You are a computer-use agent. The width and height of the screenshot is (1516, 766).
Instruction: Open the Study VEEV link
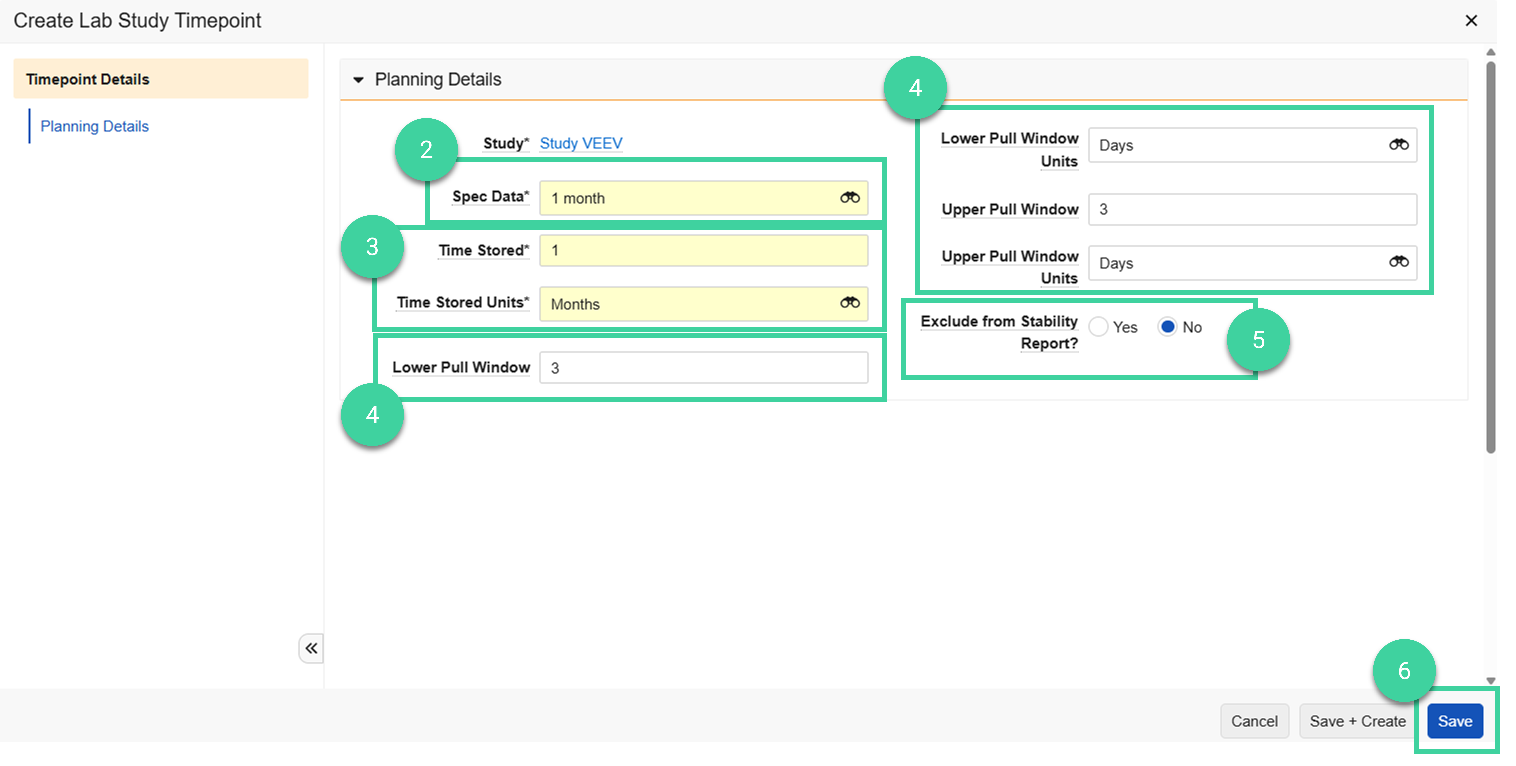click(581, 143)
